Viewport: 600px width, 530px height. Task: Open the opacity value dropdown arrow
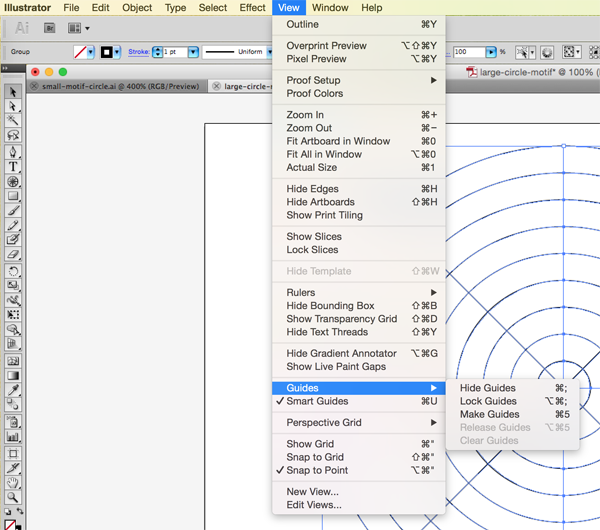point(491,52)
